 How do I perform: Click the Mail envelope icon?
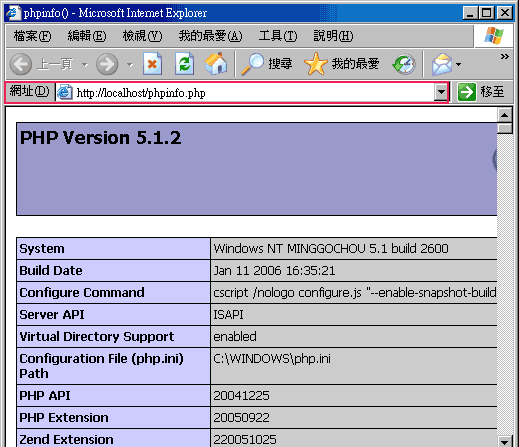tap(442, 64)
